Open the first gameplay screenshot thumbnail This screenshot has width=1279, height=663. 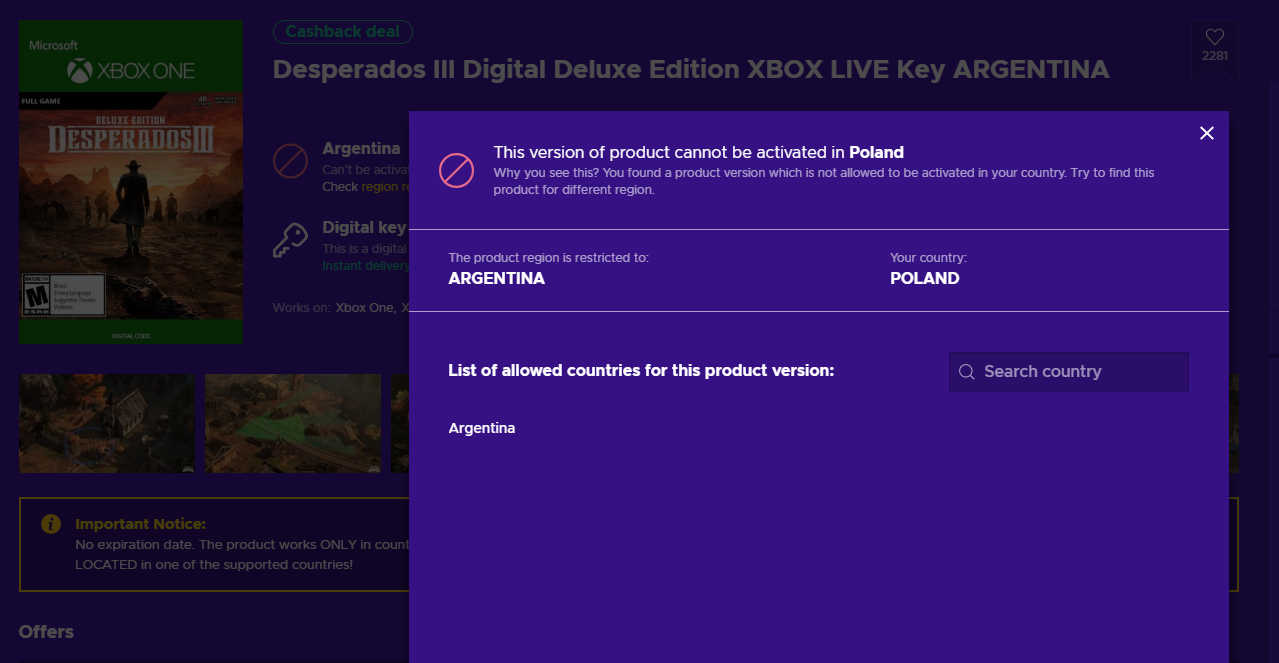point(108,423)
